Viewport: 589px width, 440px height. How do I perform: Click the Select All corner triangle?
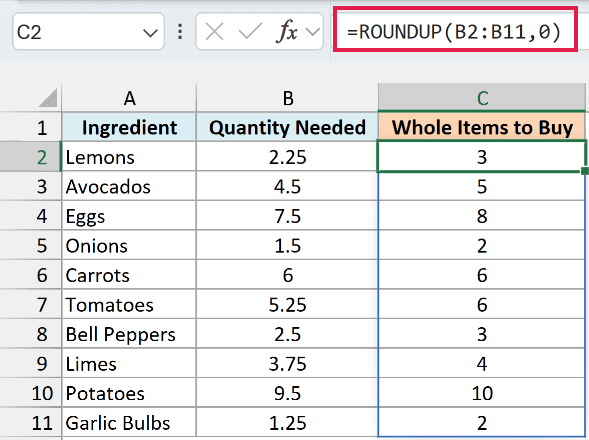48,98
